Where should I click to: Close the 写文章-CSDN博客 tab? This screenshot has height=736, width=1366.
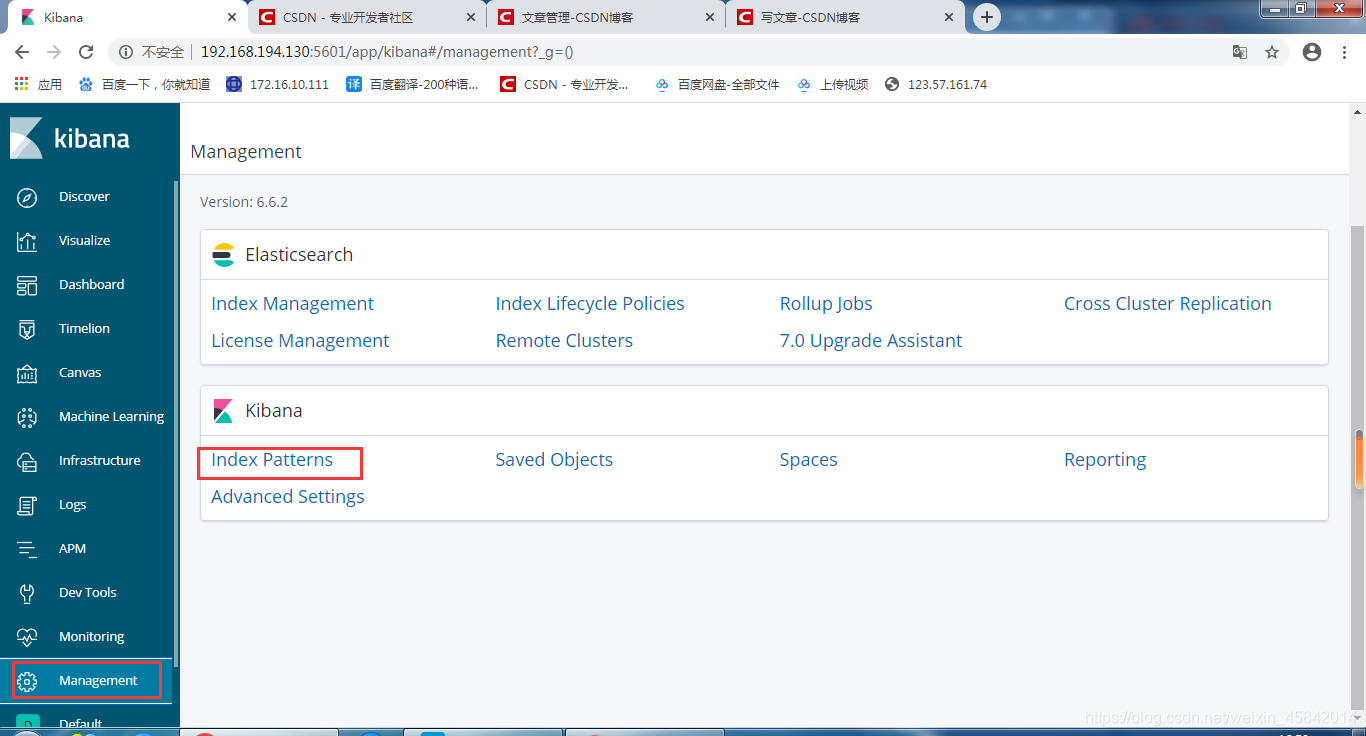[x=949, y=17]
